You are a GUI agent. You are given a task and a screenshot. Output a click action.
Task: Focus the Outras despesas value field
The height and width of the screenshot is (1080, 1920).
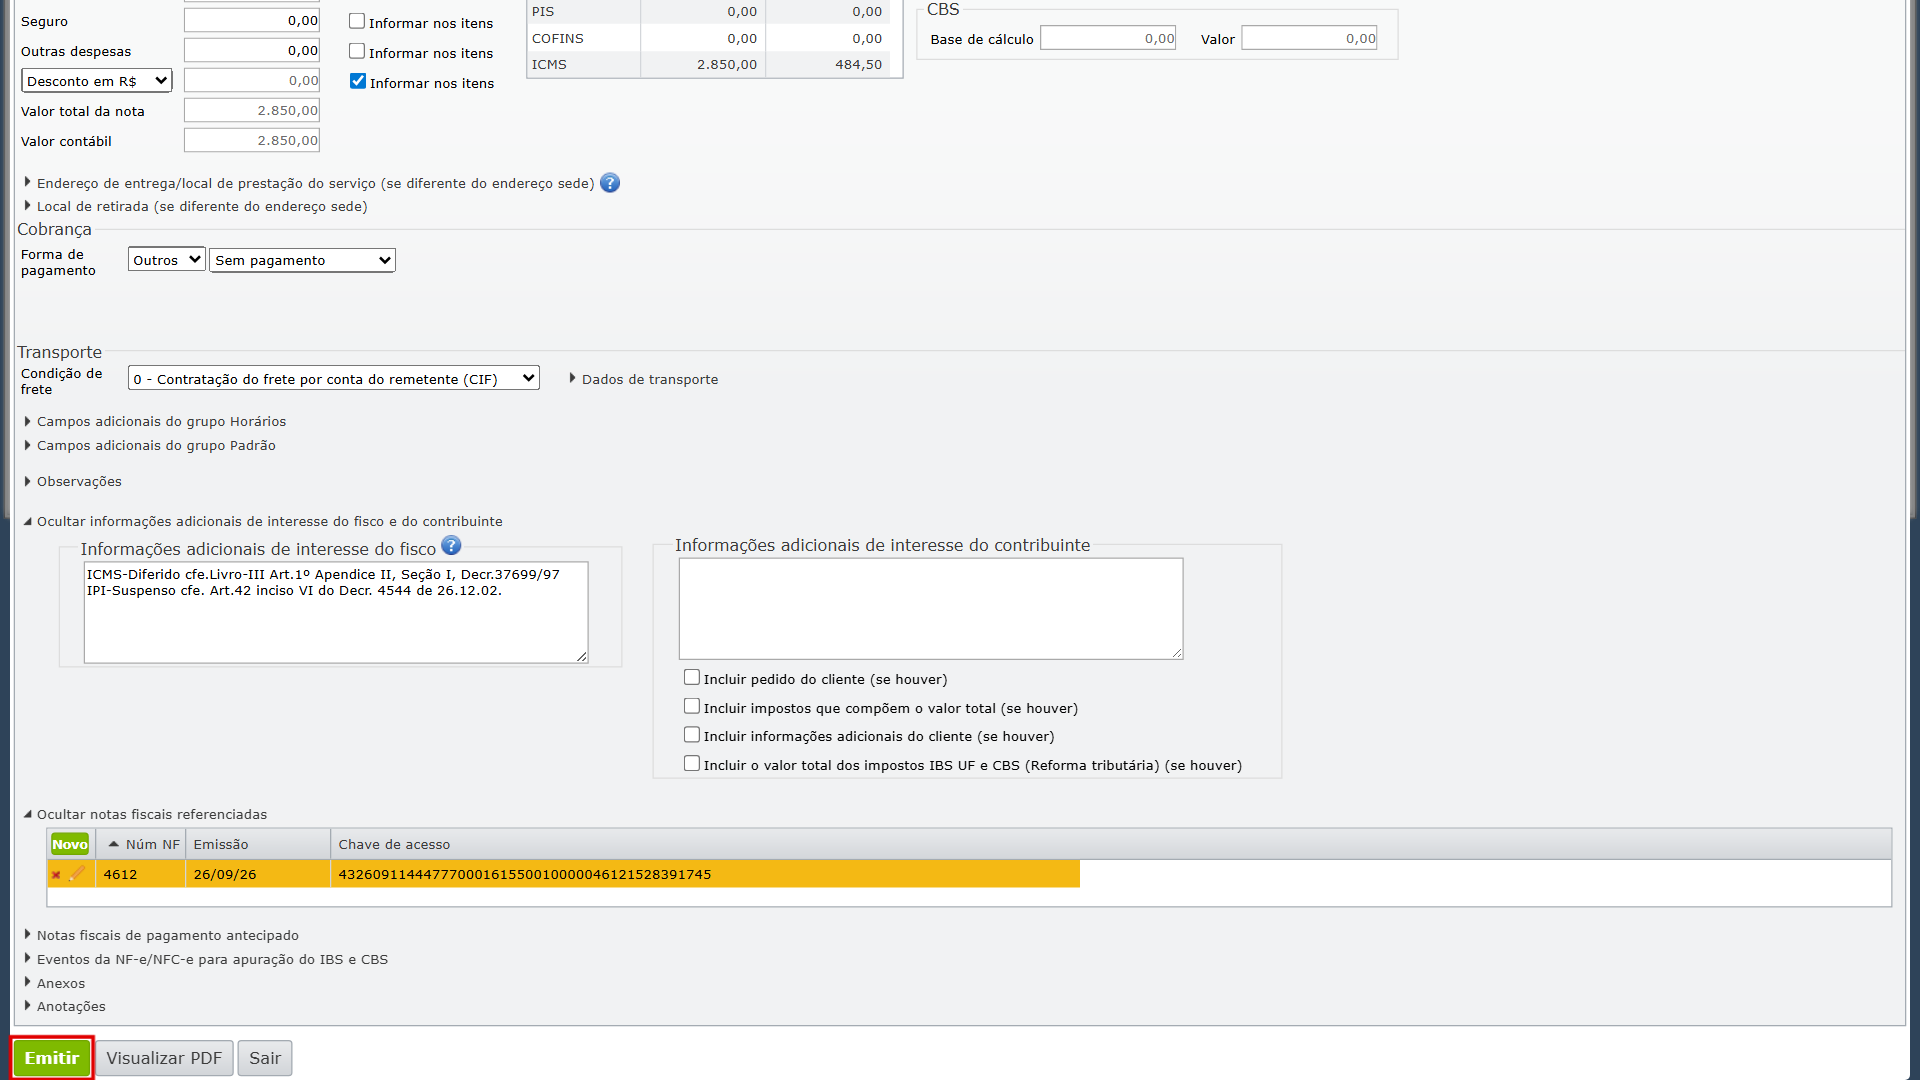click(252, 51)
